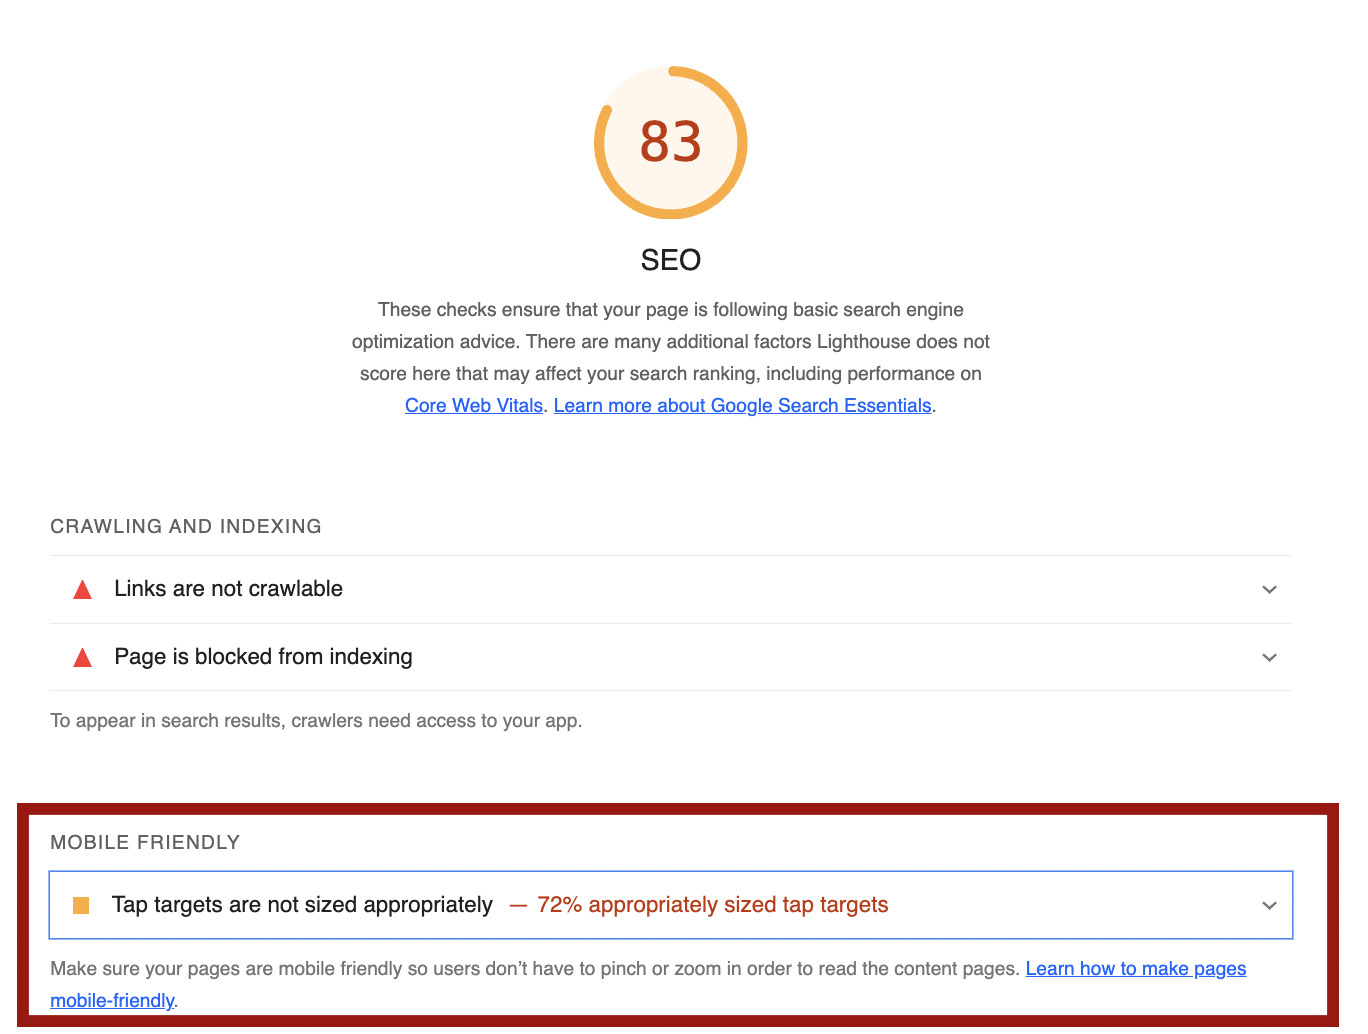Image resolution: width=1368 pixels, height=1034 pixels.
Task: Expand the Page is blocked from indexing audit
Action: click(671, 657)
